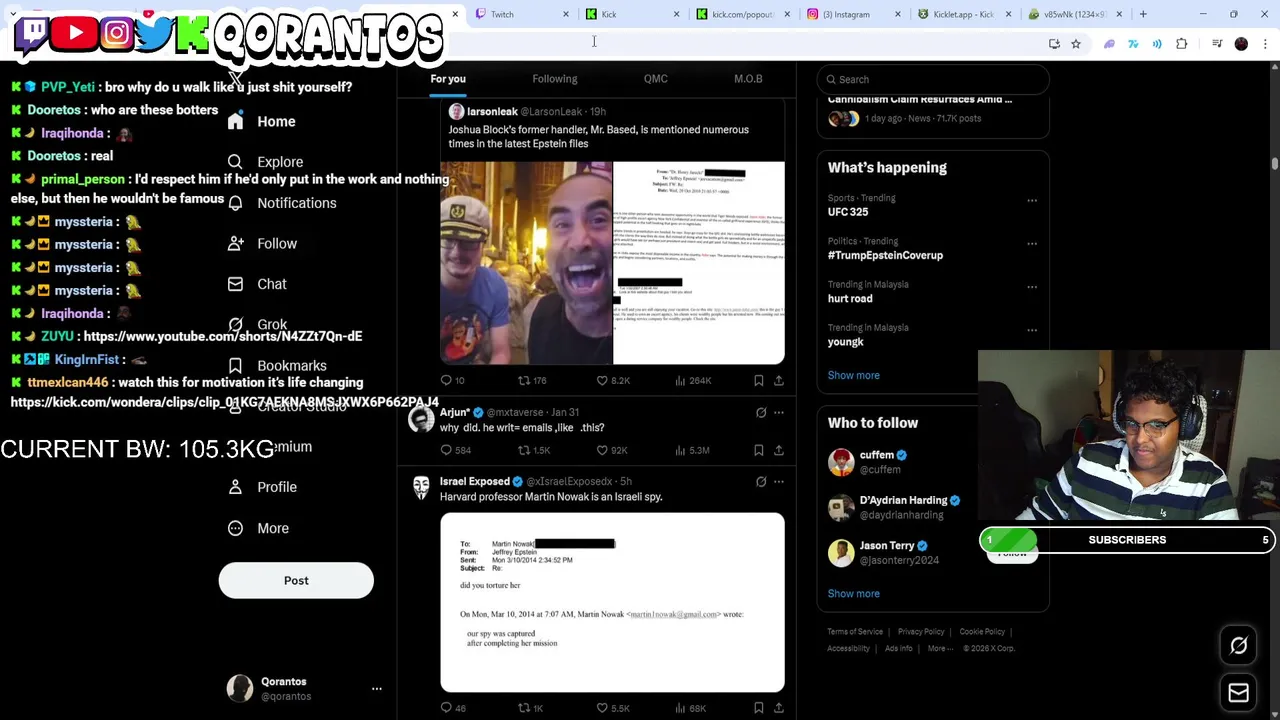
Task: Open cuffem profile suggestion
Action: 866,462
